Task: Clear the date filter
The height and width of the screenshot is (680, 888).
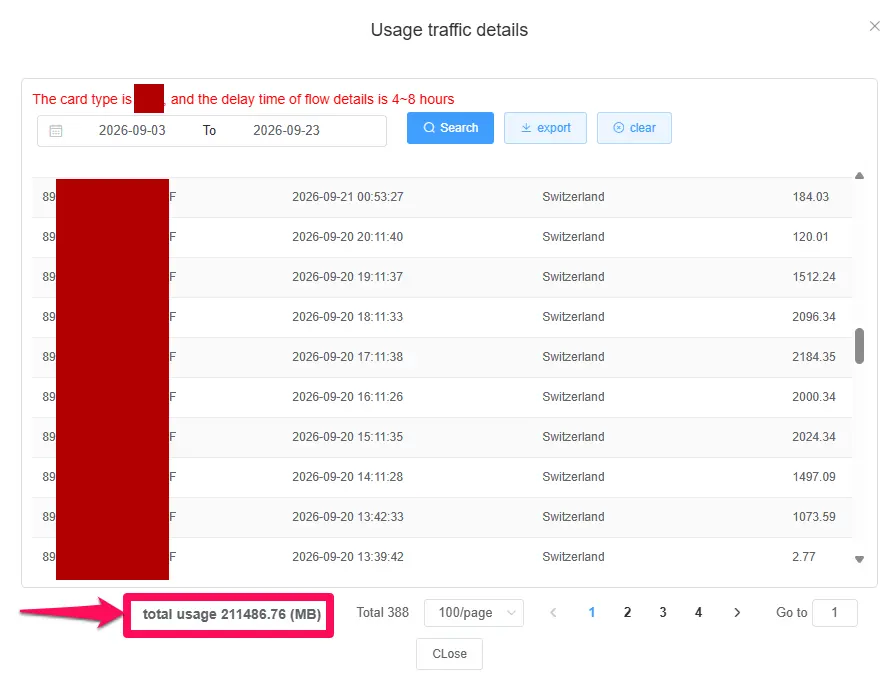Action: [x=634, y=128]
